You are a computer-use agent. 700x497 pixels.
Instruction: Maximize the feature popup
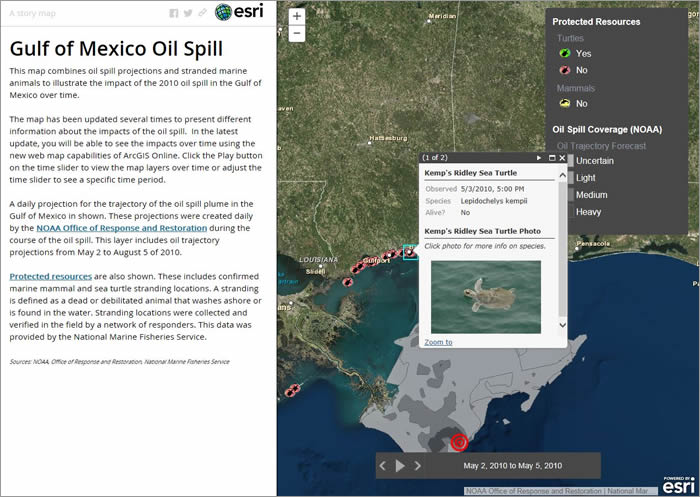(x=552, y=158)
